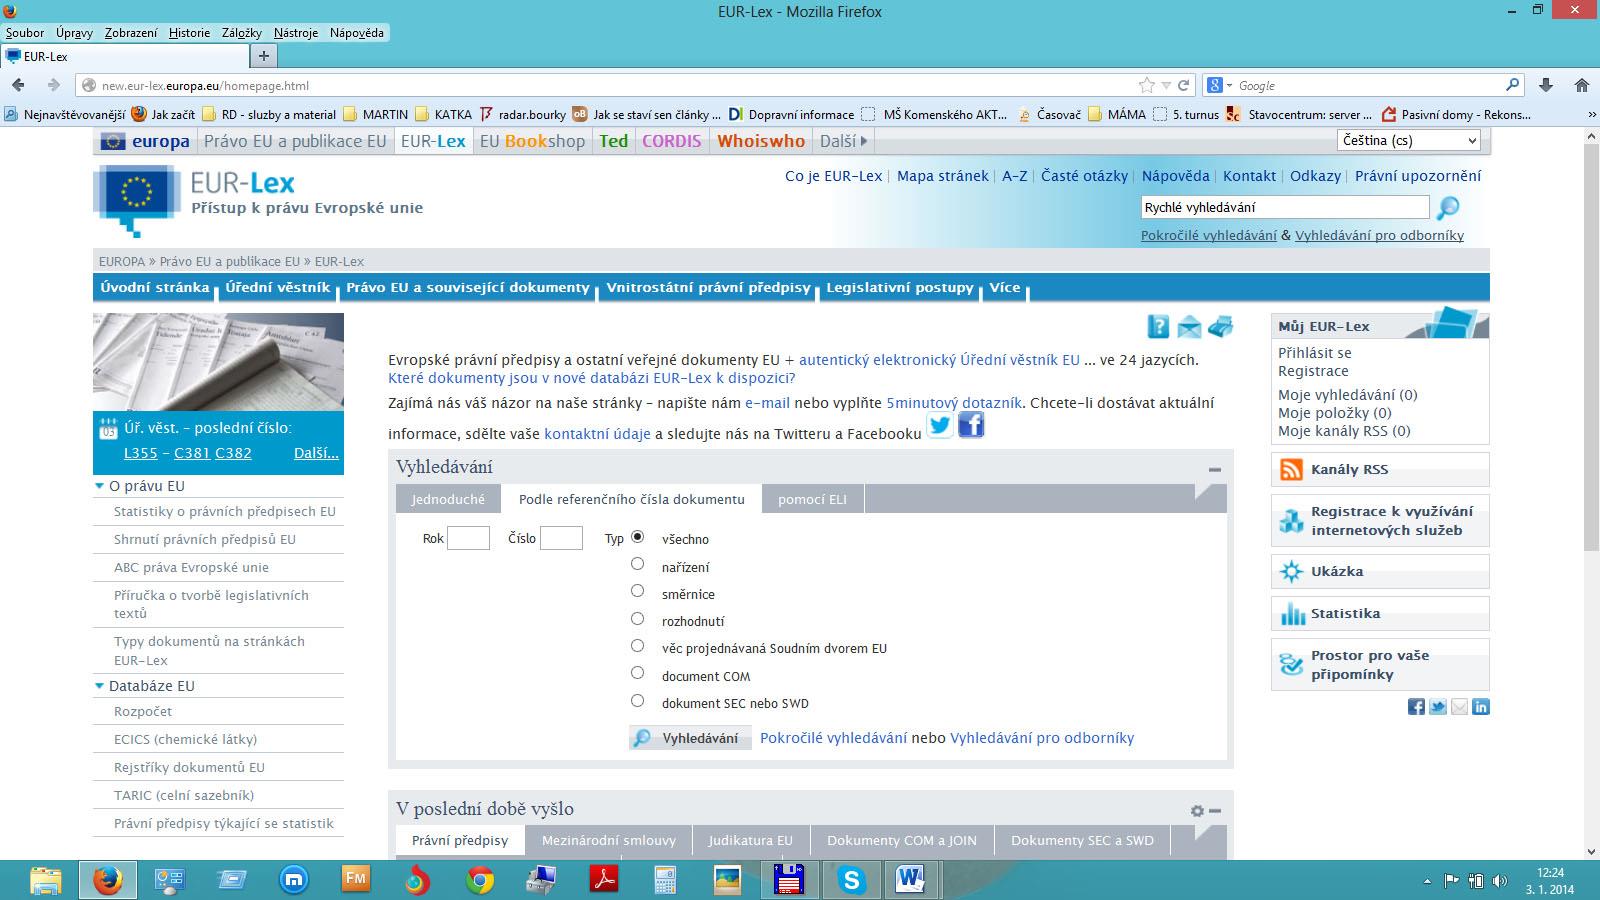Image resolution: width=1600 pixels, height=900 pixels.
Task: Open TARIC (celní sazebník) sidebar item
Action: point(184,796)
